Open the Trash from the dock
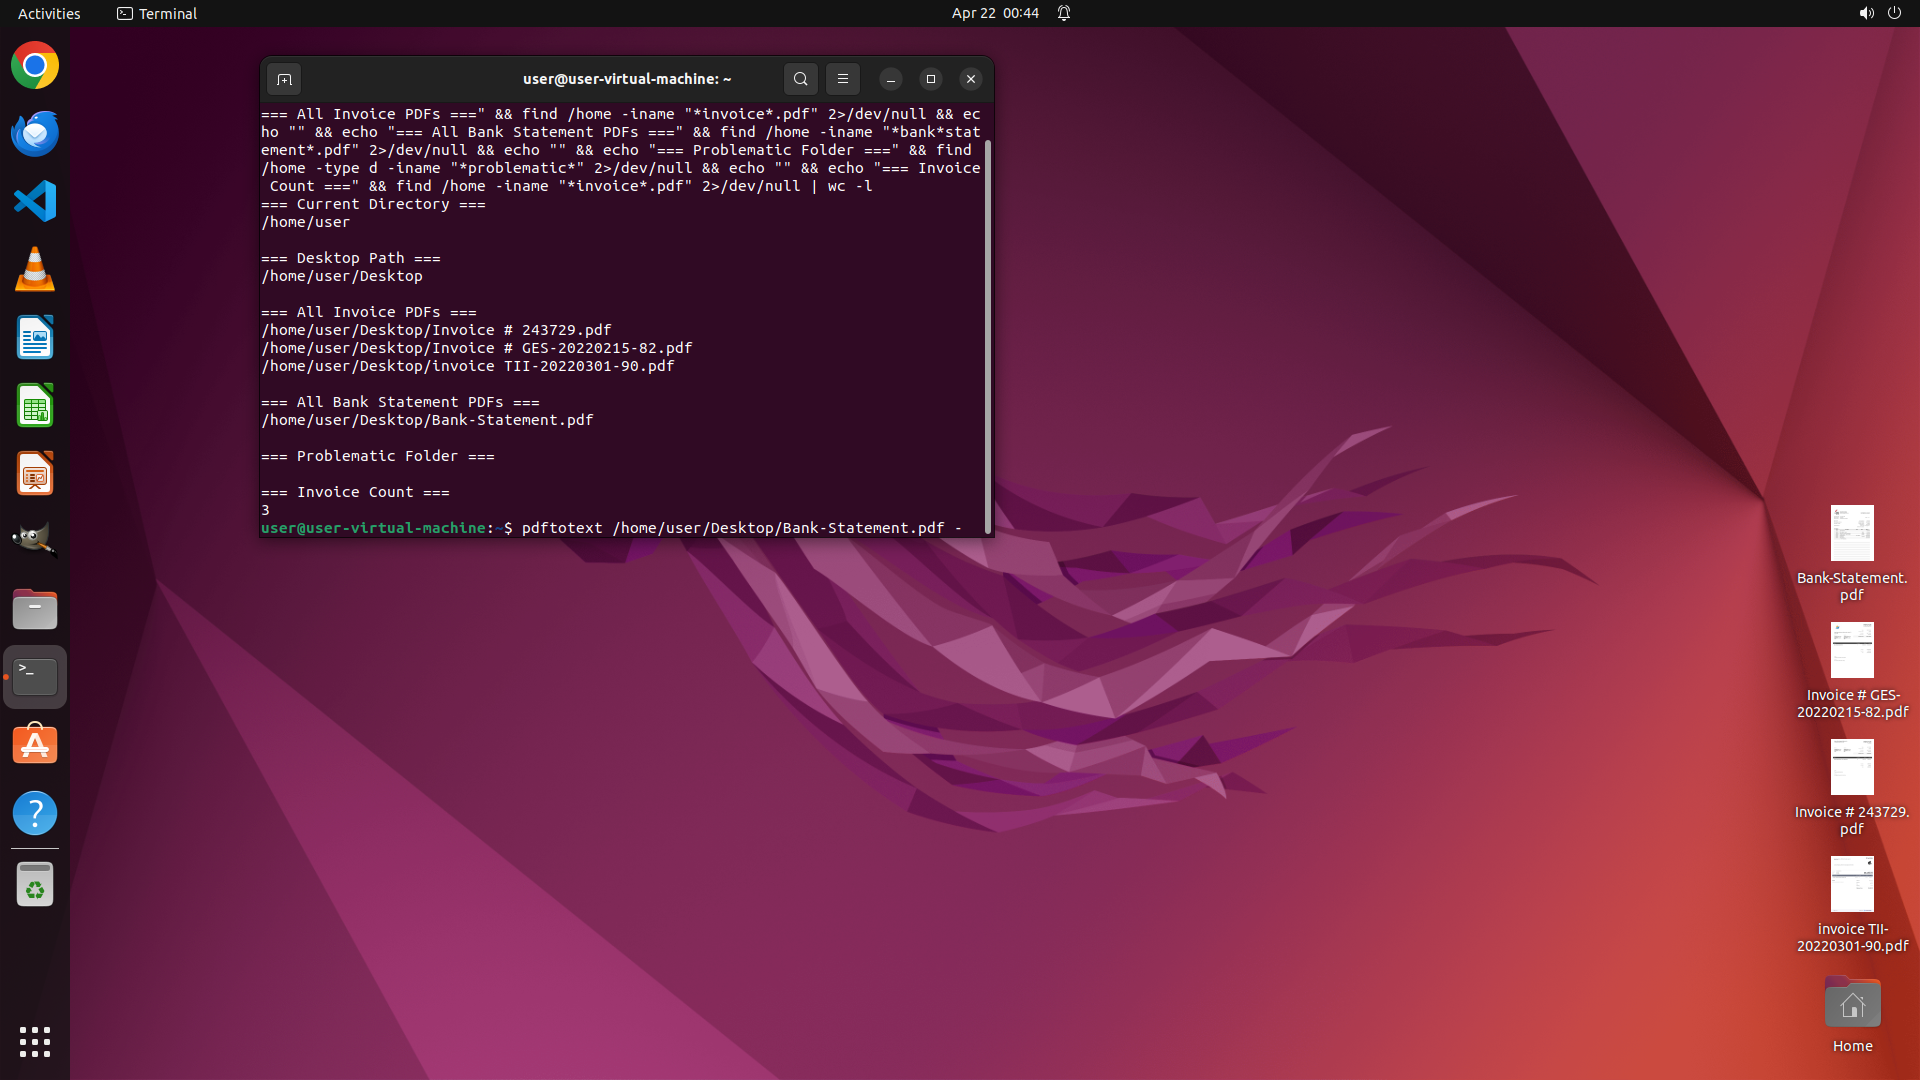This screenshot has width=1920, height=1080. 35,884
